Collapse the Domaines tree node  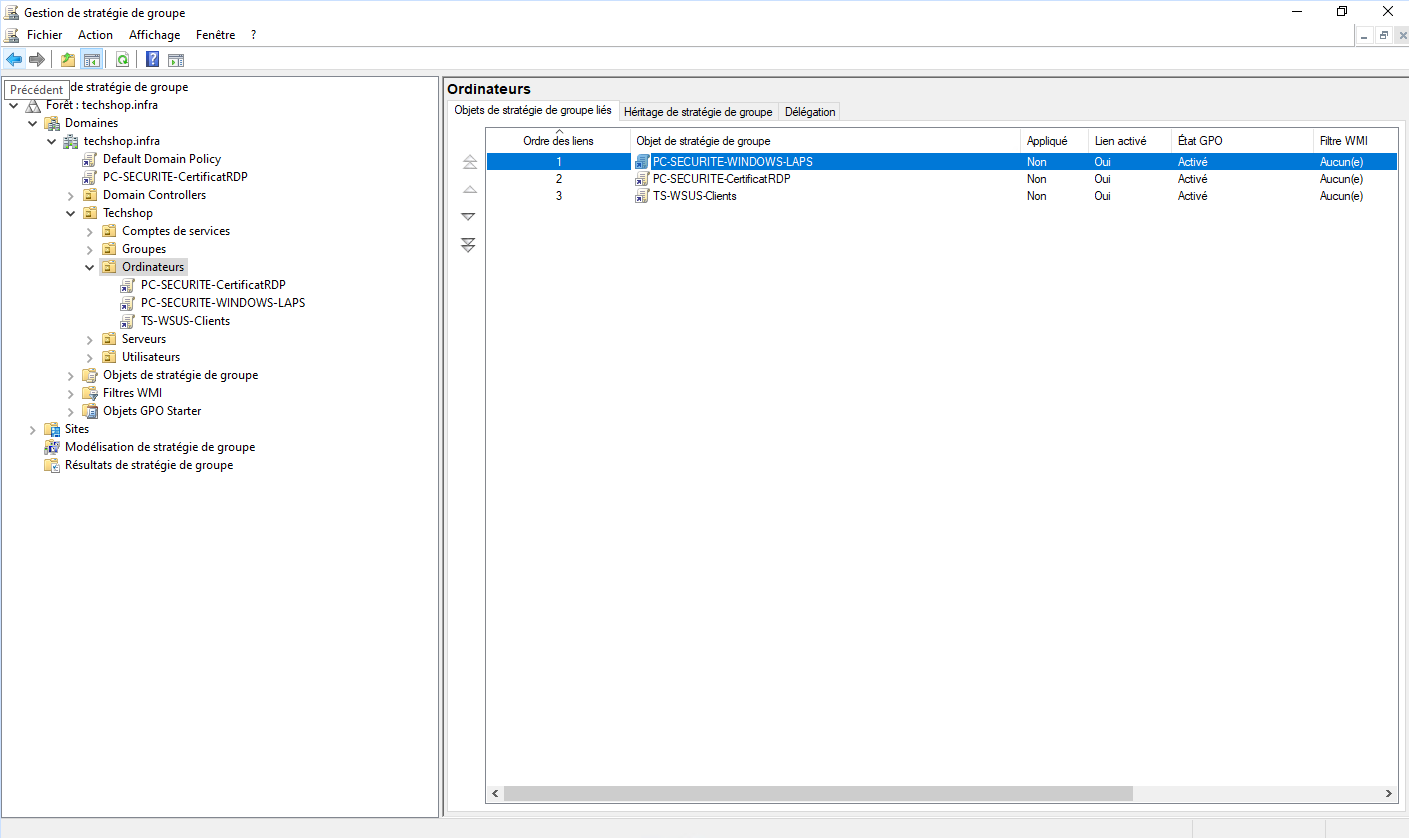33,123
